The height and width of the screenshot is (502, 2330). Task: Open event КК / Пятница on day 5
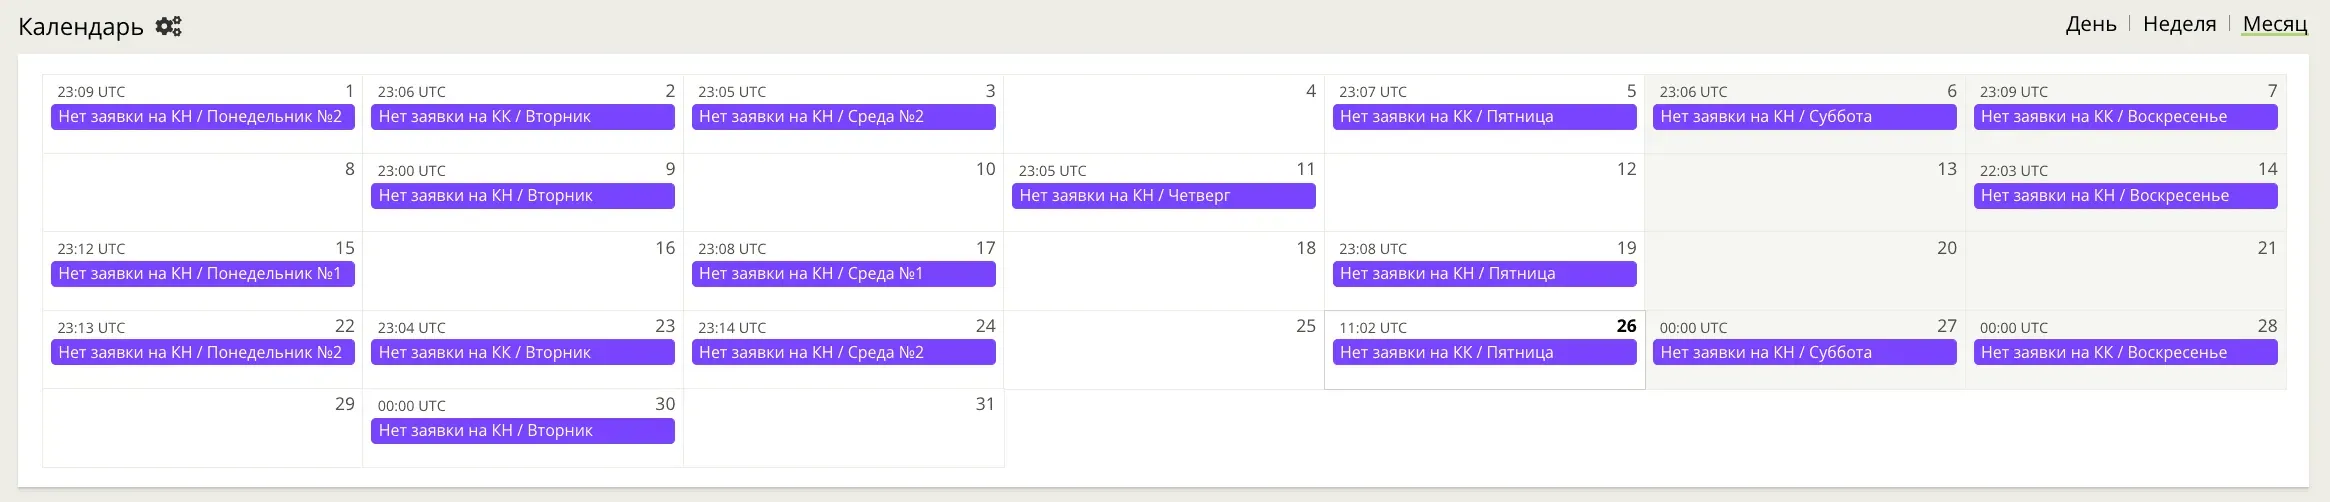point(1484,117)
